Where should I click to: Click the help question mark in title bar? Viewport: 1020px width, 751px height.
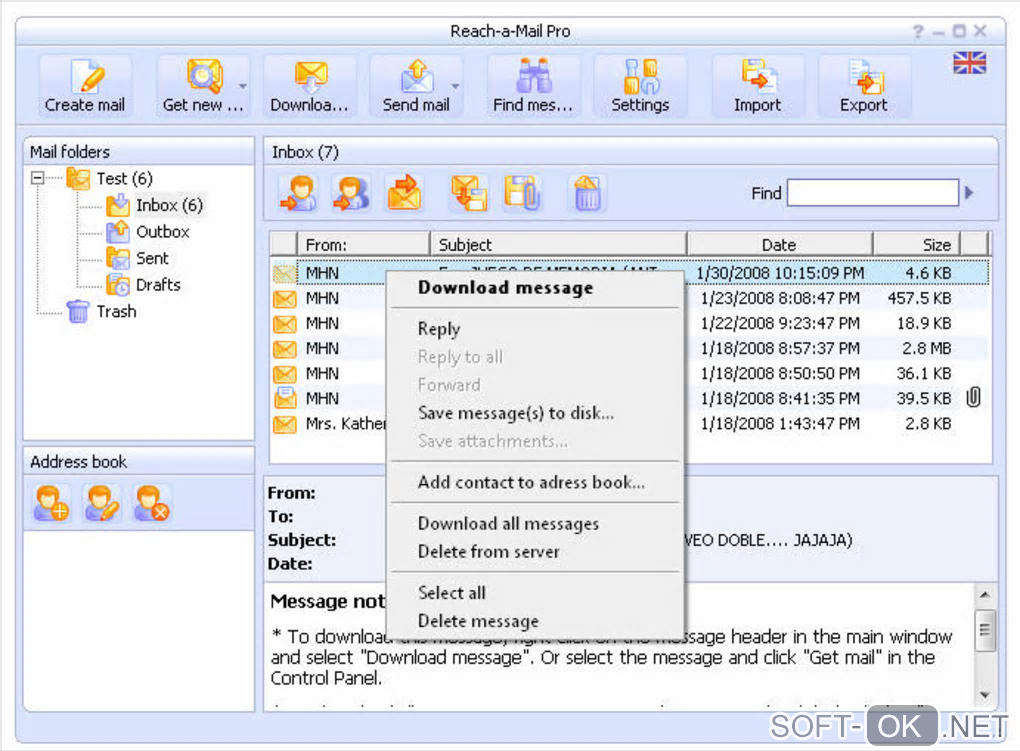coord(918,31)
